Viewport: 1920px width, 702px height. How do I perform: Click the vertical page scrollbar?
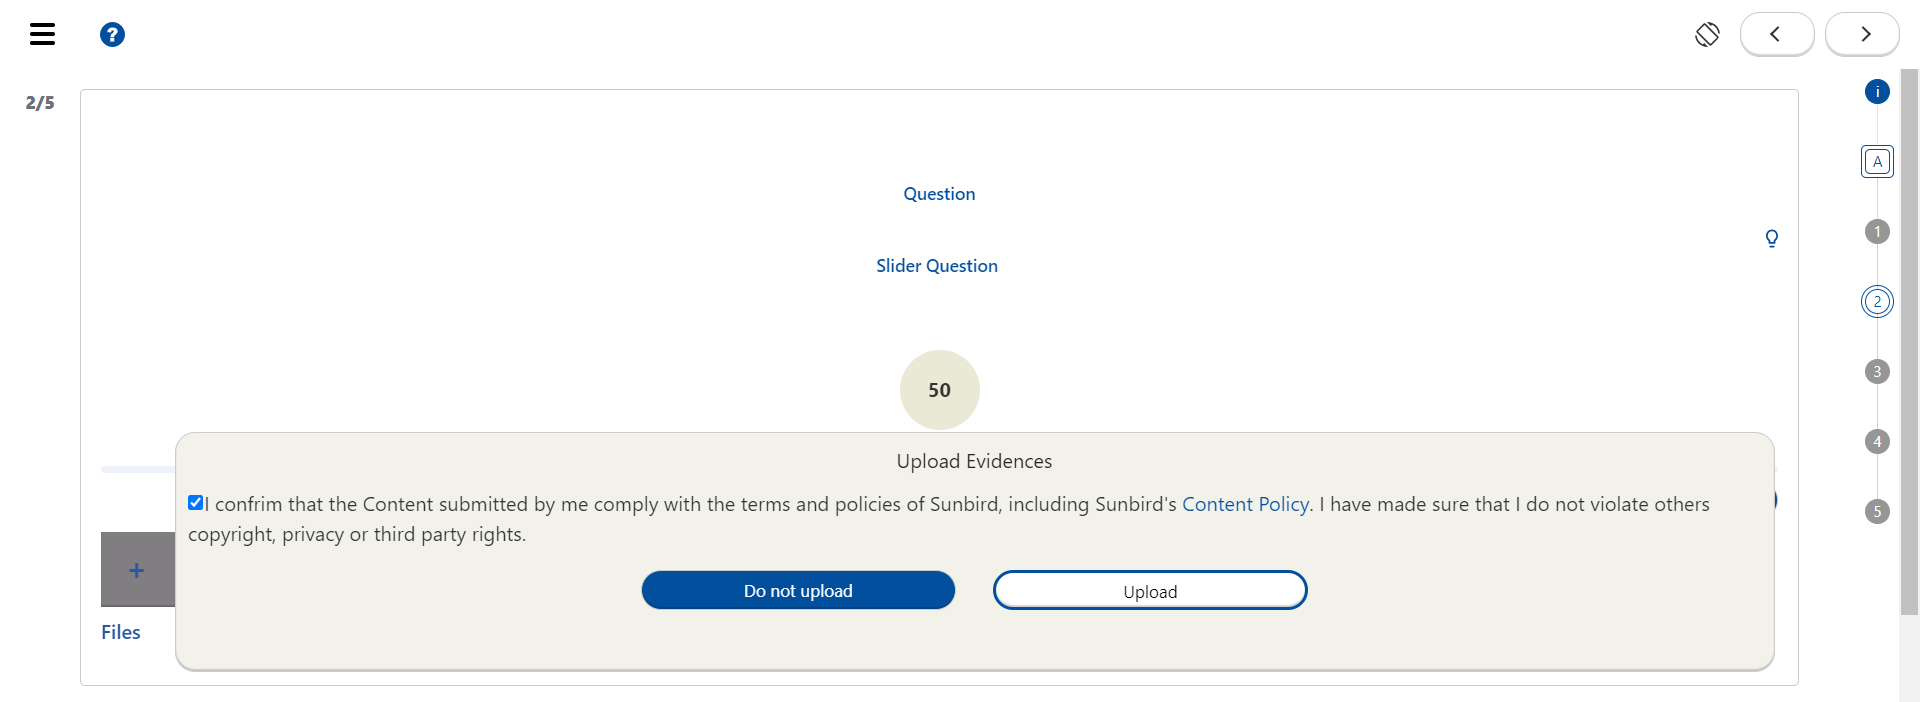click(x=1909, y=340)
